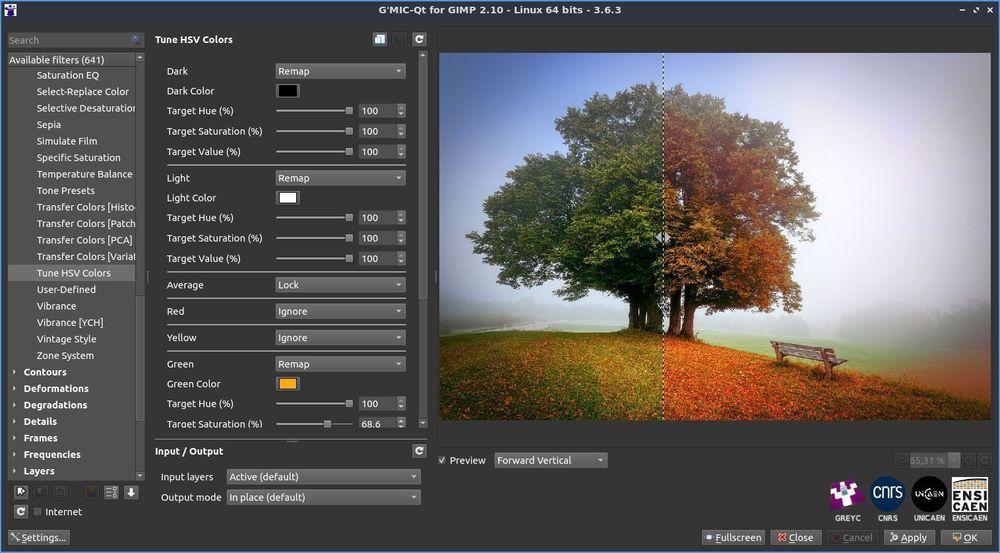Select the Vintage Style filter
Viewport: 1000px width, 553px height.
click(x=66, y=339)
